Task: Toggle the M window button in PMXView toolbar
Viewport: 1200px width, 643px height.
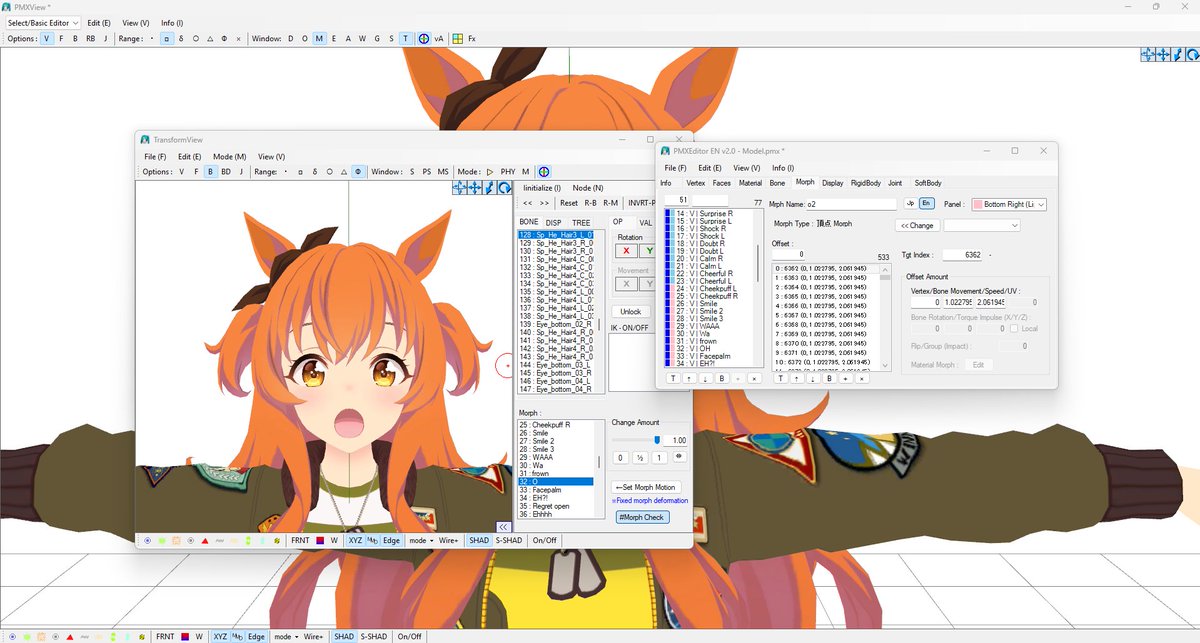Action: tap(319, 38)
